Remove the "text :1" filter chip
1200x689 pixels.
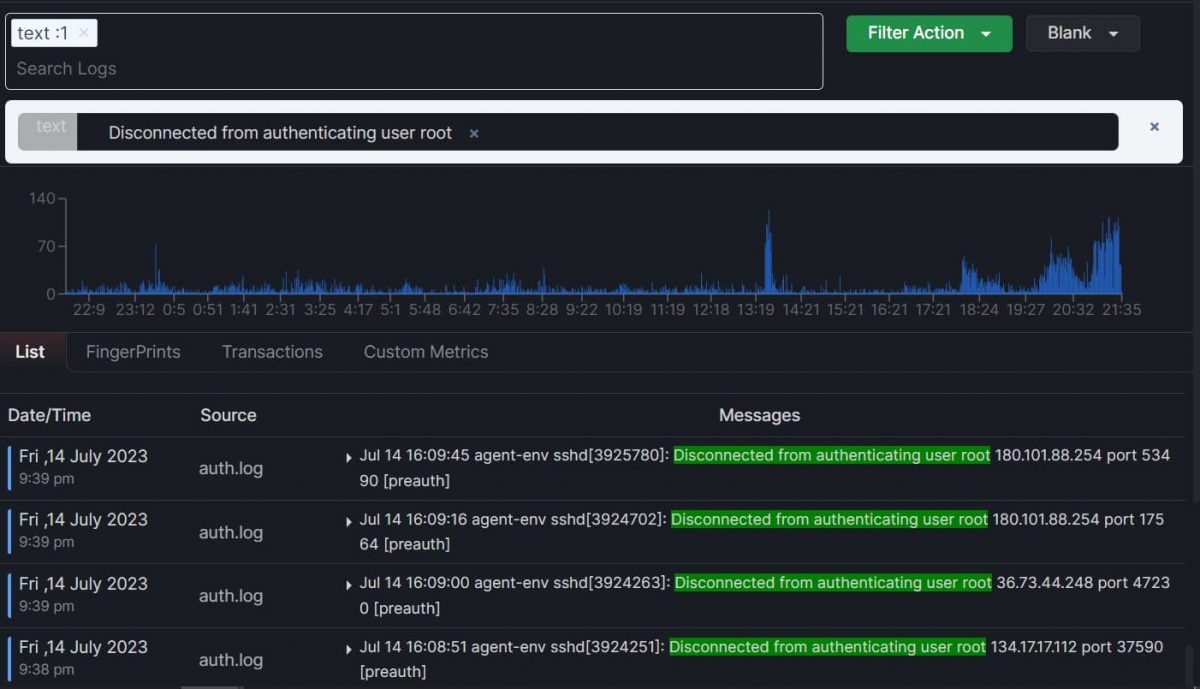point(84,32)
